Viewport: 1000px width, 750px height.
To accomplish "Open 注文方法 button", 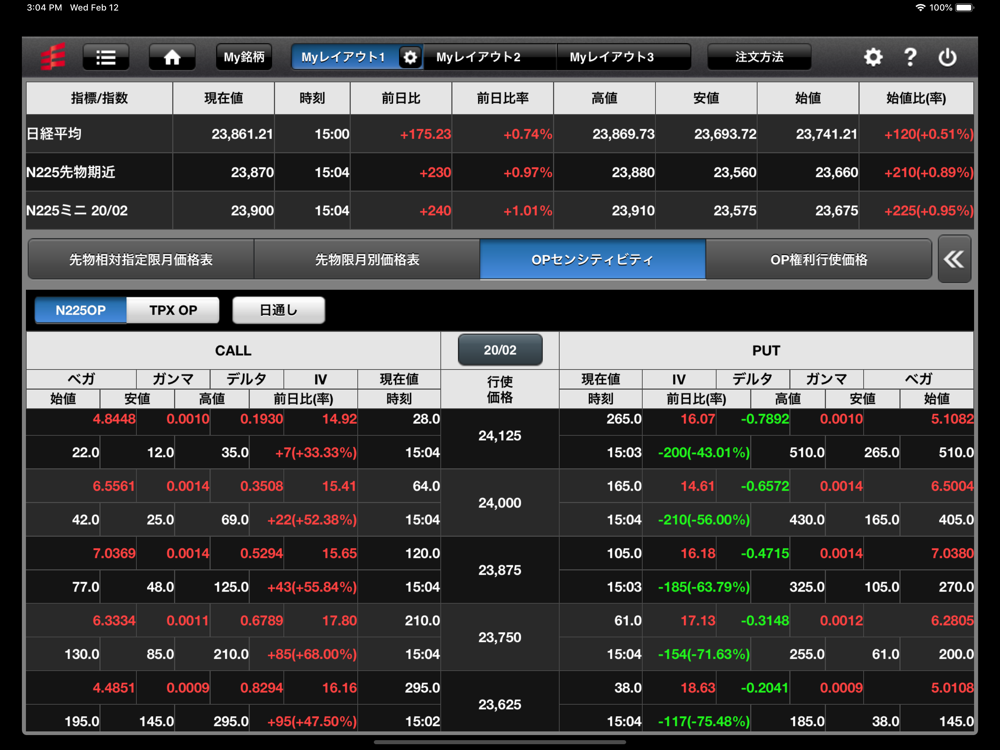I will click(759, 57).
